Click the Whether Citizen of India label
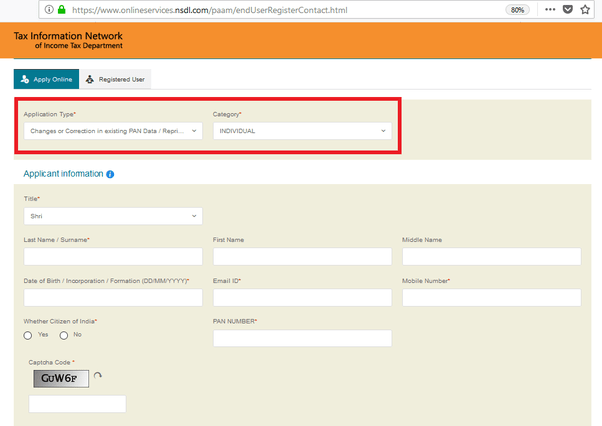602x426 pixels. 60,321
